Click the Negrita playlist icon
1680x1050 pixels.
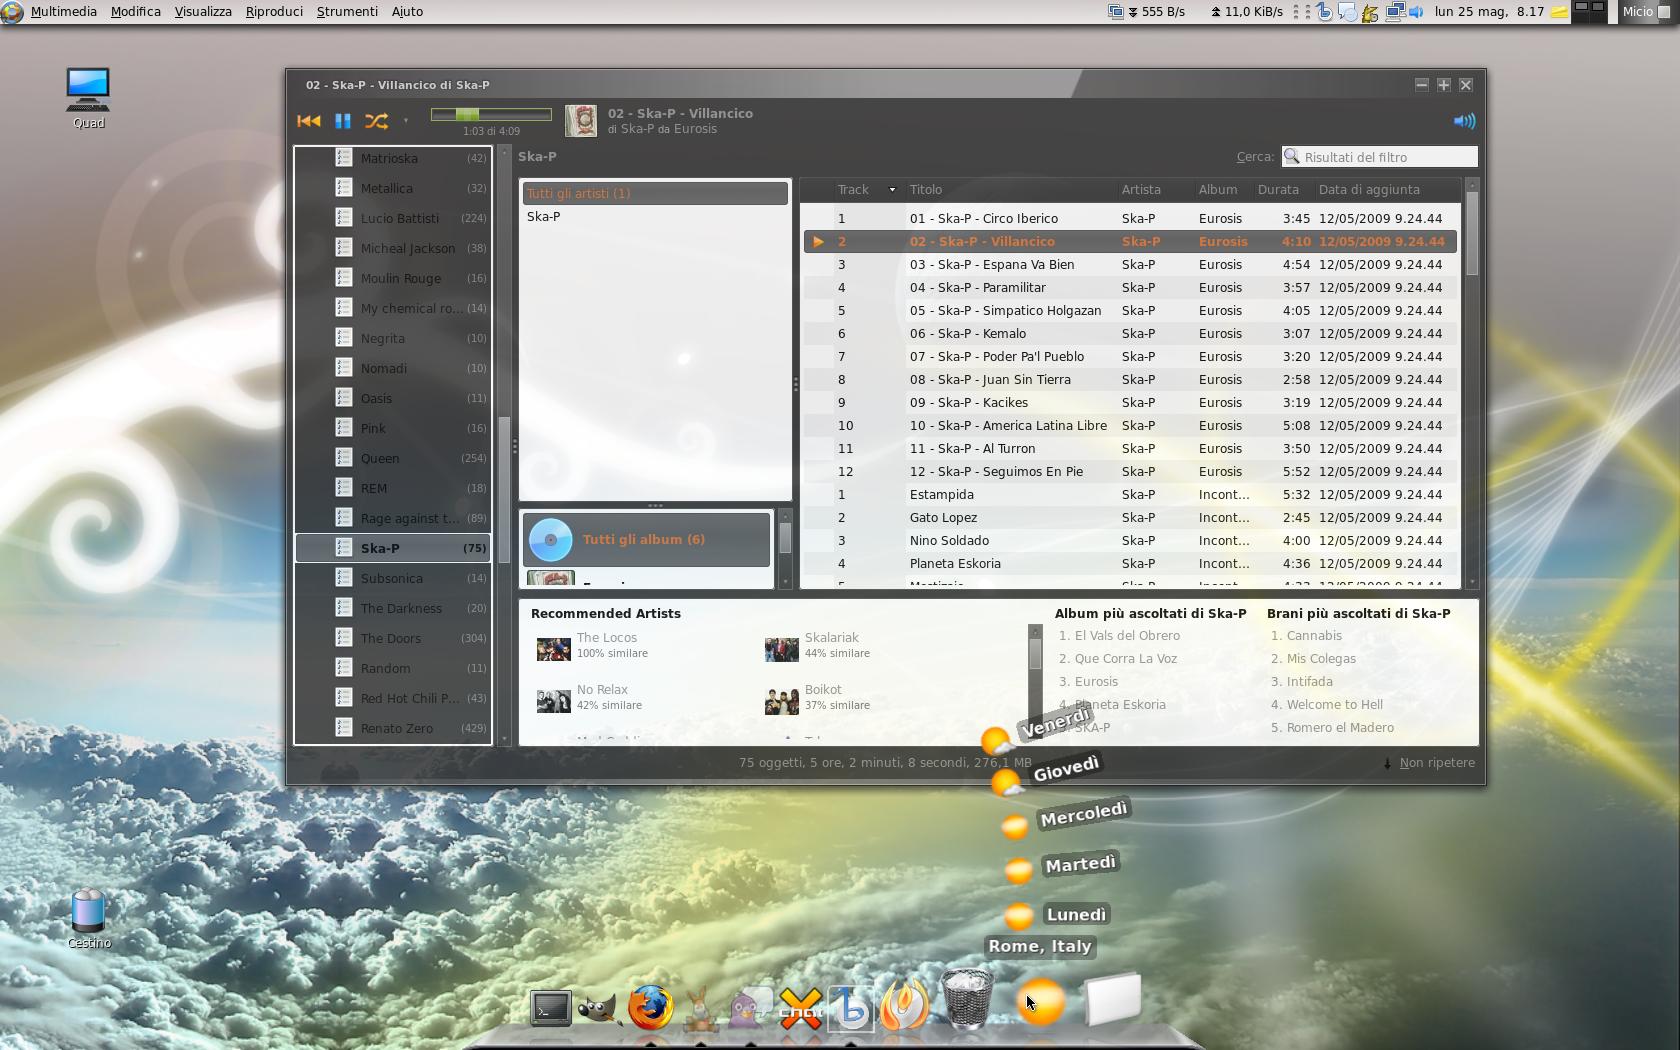click(x=344, y=338)
